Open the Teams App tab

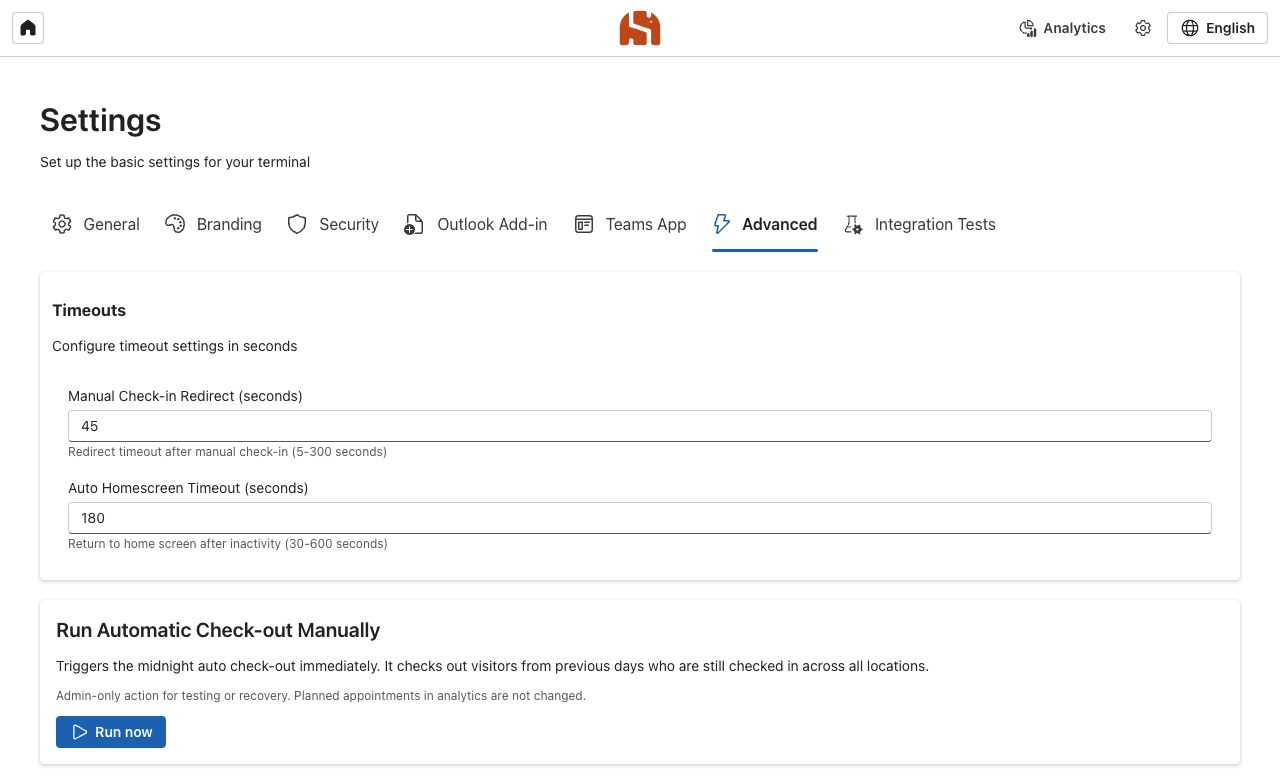[x=630, y=224]
